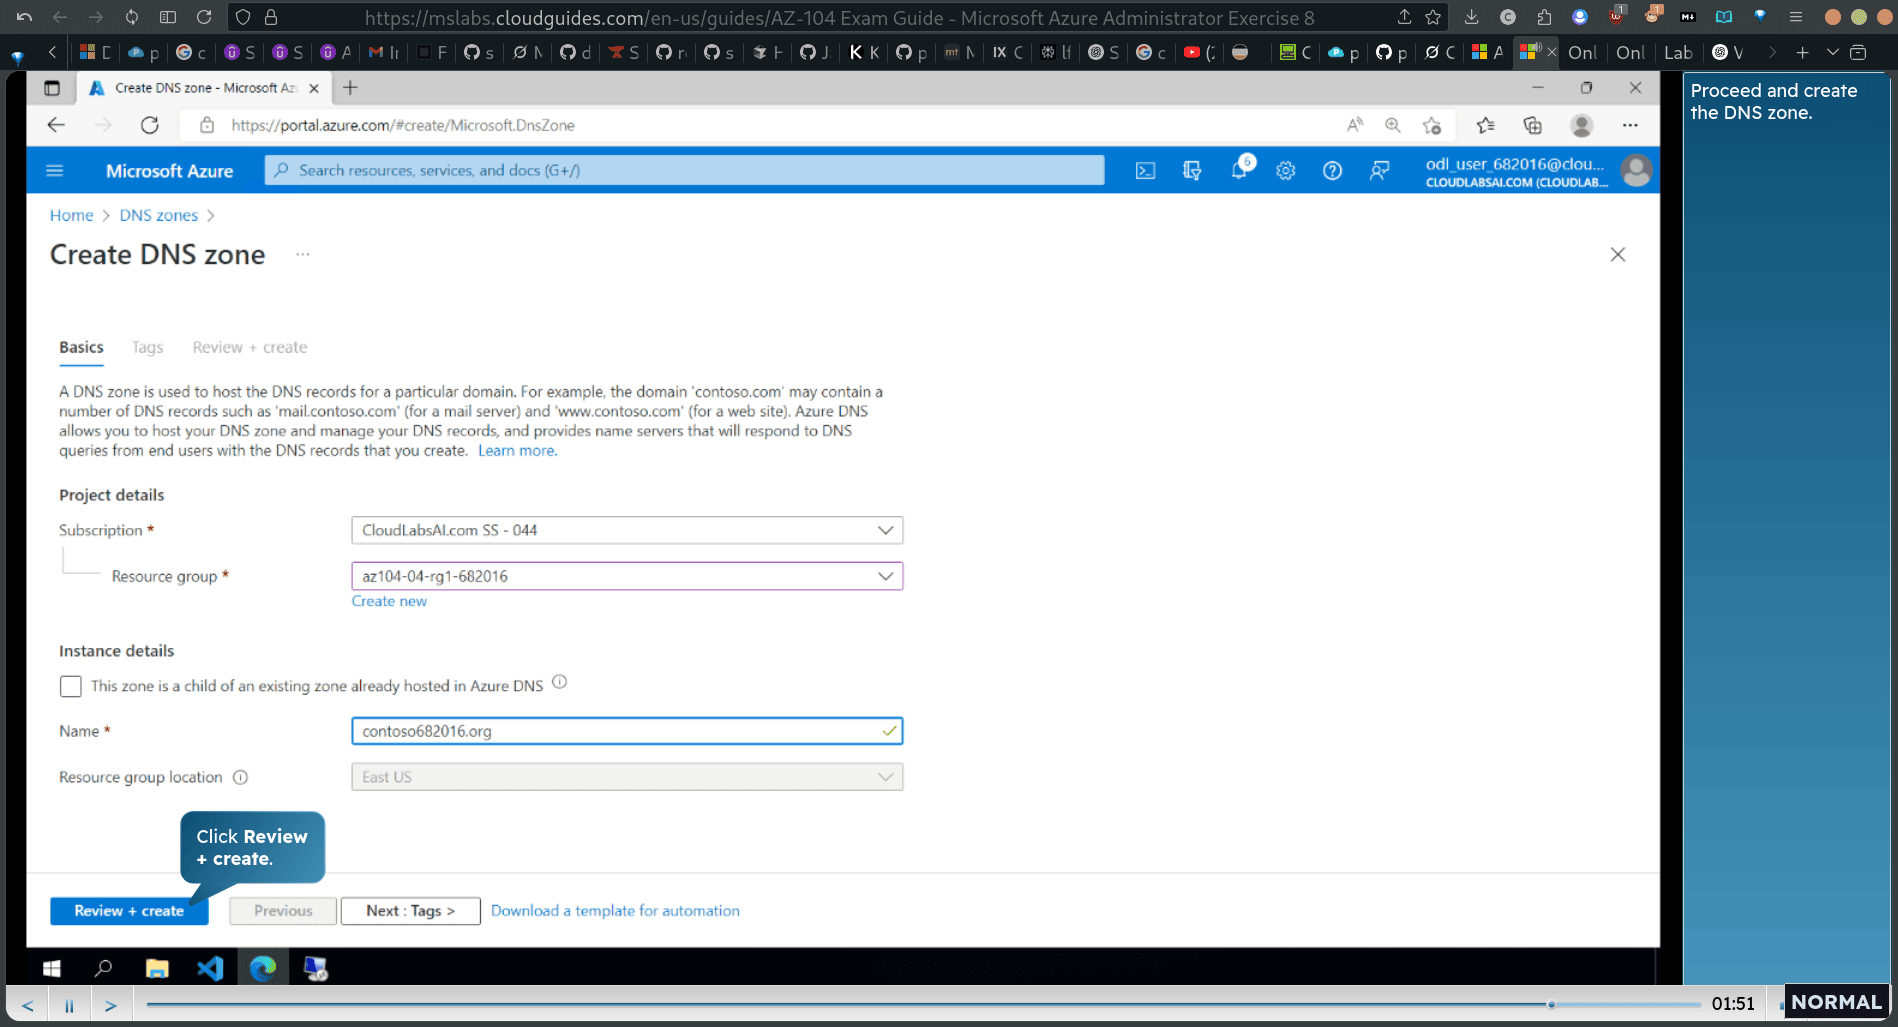Viewport: 1898px width, 1027px height.
Task: Refresh the Edge browser page
Action: [150, 125]
